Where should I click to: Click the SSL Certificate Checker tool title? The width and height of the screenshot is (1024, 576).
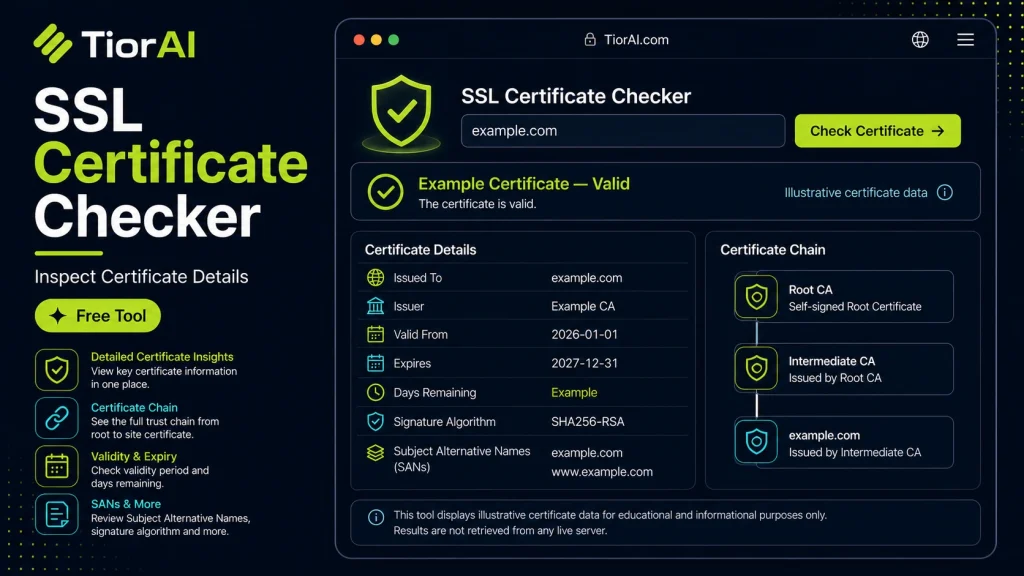pyautogui.click(x=576, y=96)
